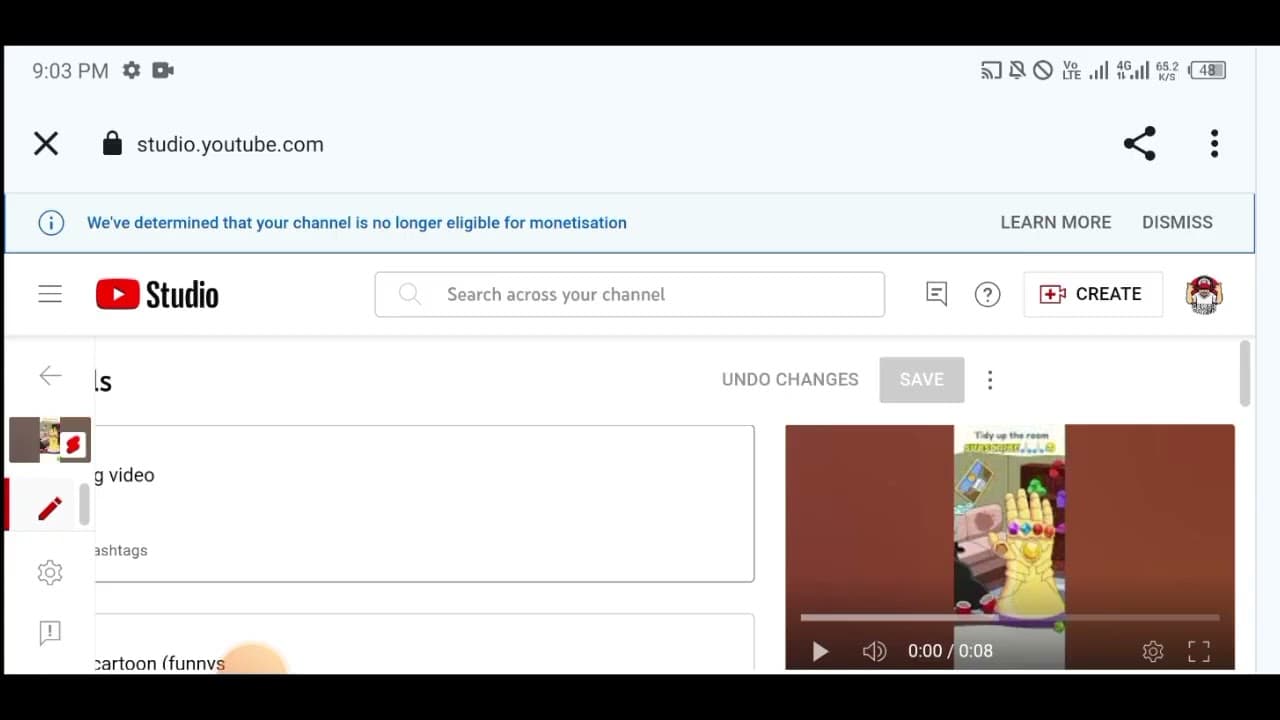Click the YouTube Studio logo
1280x720 pixels.
(x=157, y=294)
